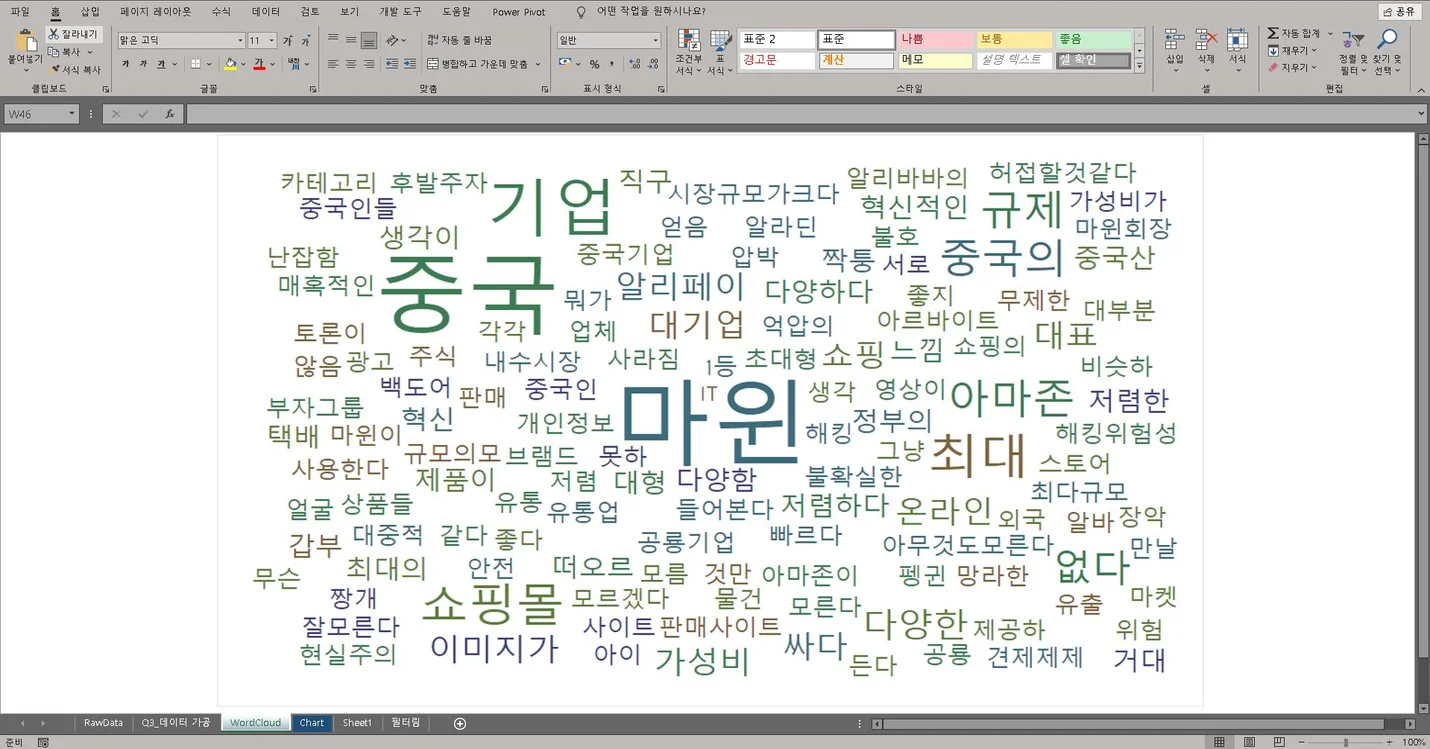Open fill color dropdown arrow
Screen dimensions: 1430x749
[243, 64]
